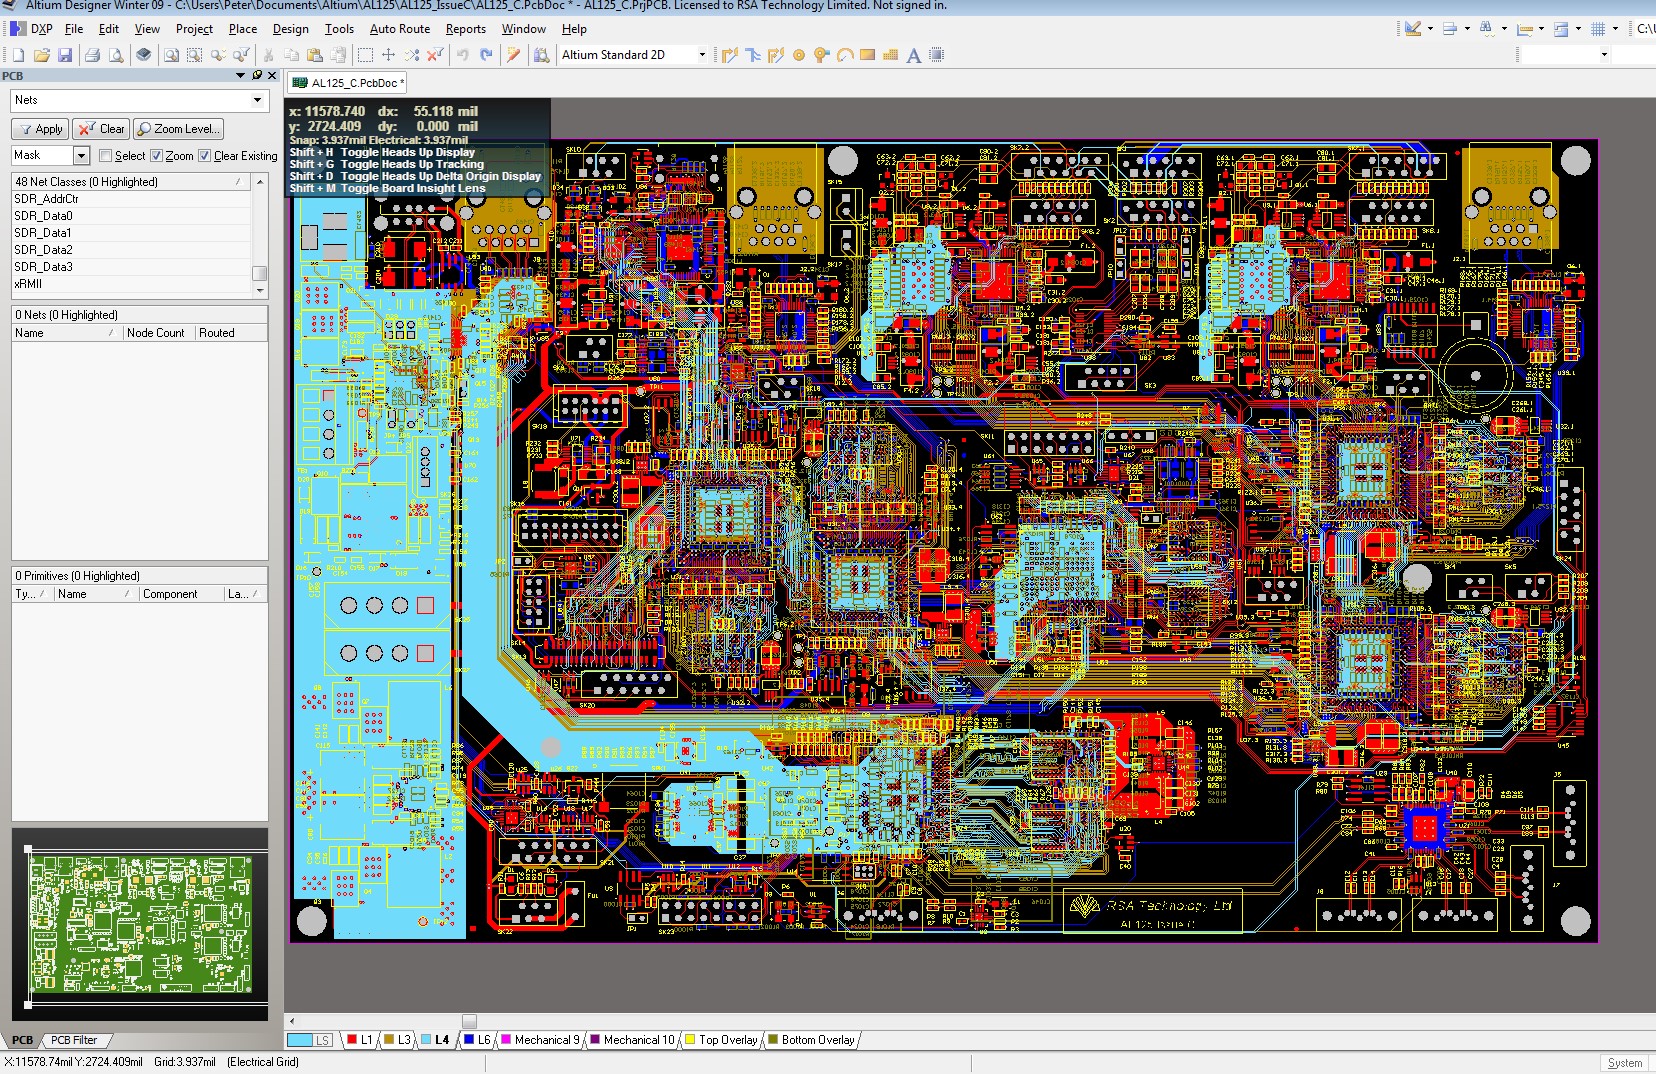Click the Save document icon
Viewport: 1656px width, 1074px height.
65,55
